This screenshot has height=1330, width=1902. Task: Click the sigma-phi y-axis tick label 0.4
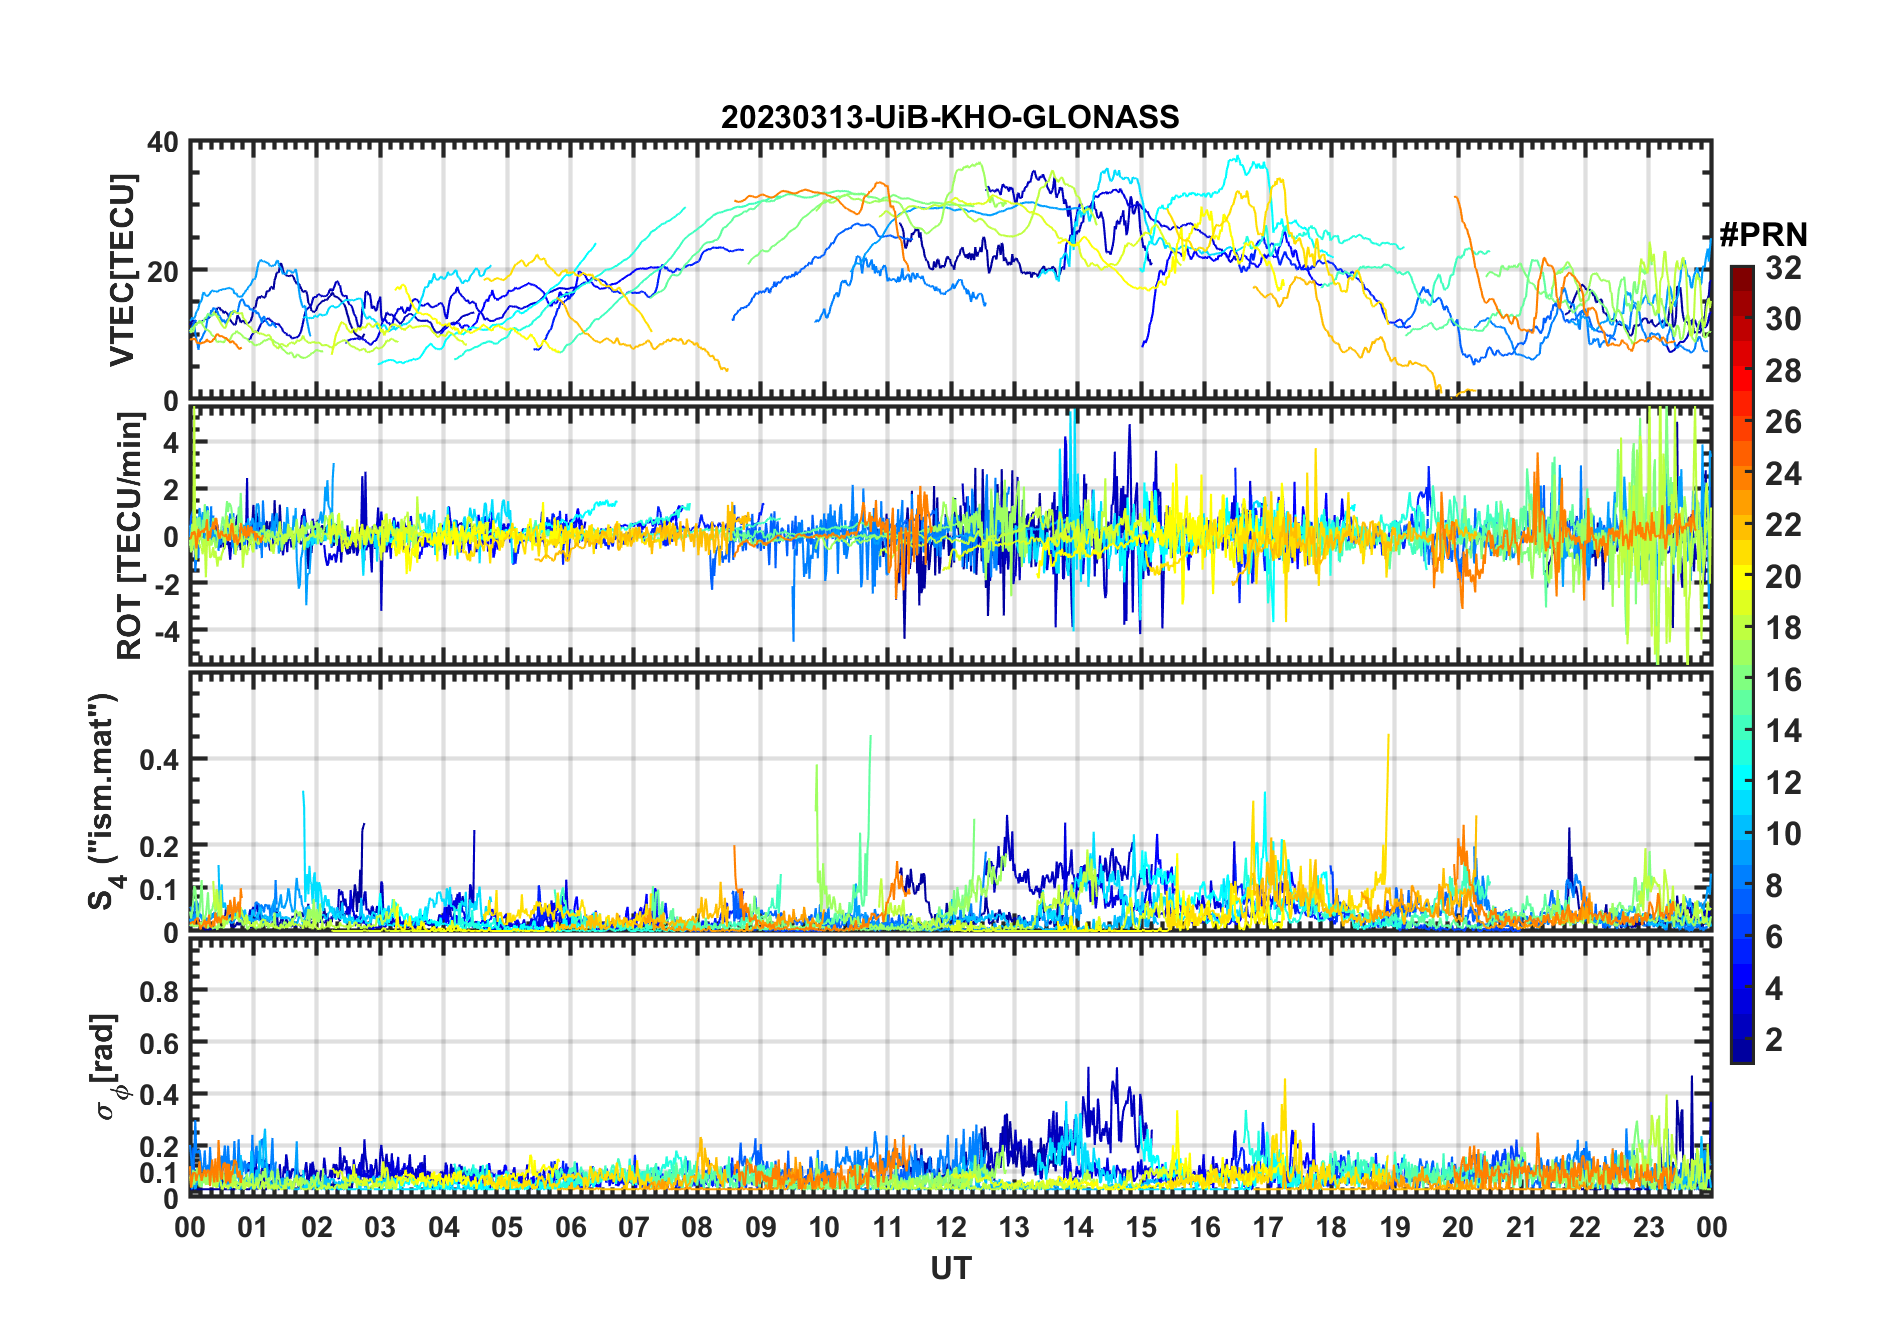[160, 1095]
